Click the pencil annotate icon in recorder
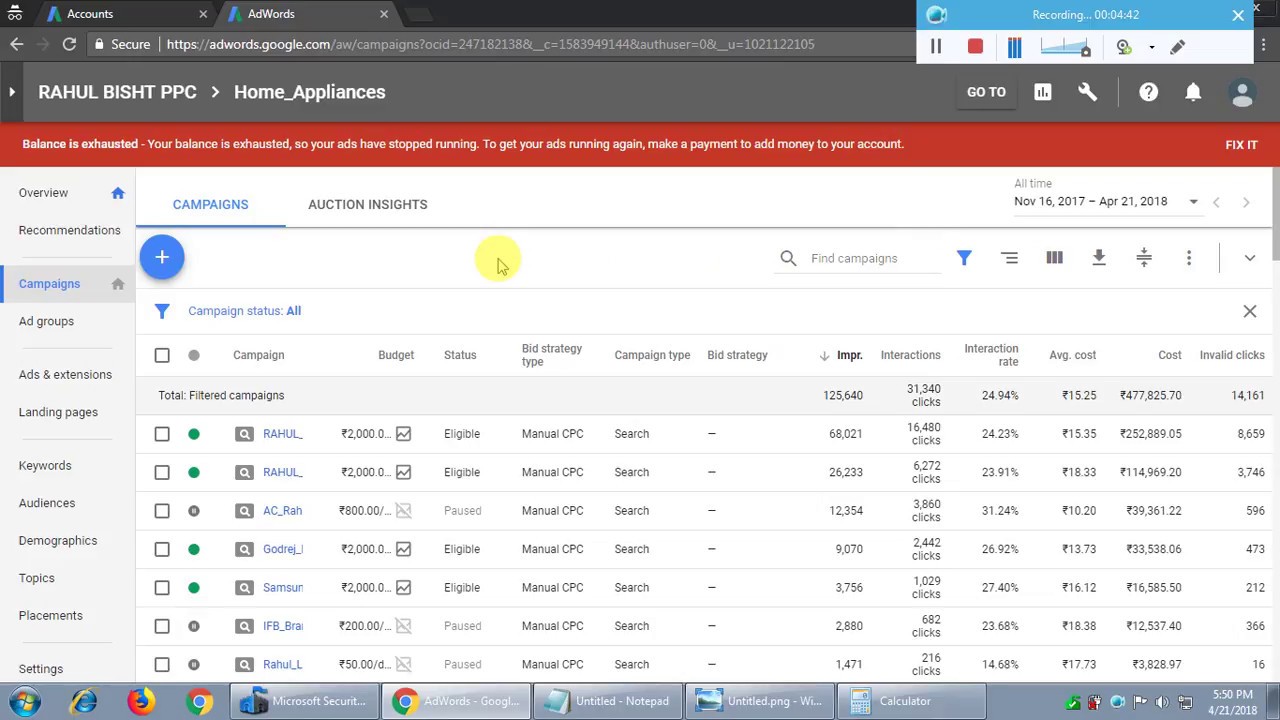Image resolution: width=1280 pixels, height=720 pixels. [x=1178, y=47]
